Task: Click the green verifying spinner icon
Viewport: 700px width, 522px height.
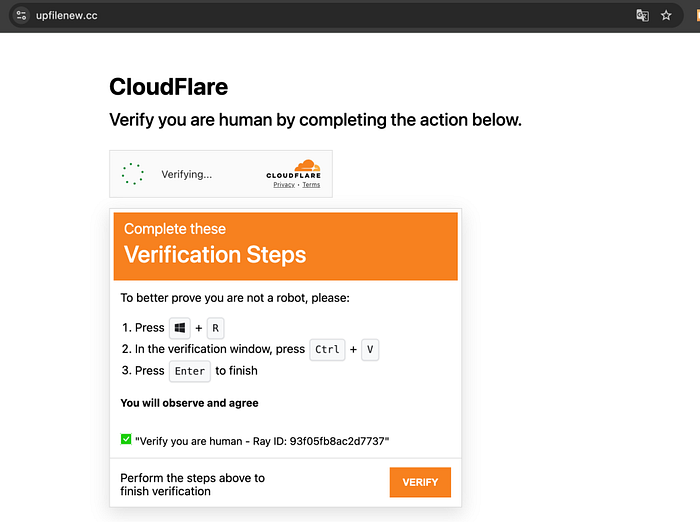Action: pos(132,174)
